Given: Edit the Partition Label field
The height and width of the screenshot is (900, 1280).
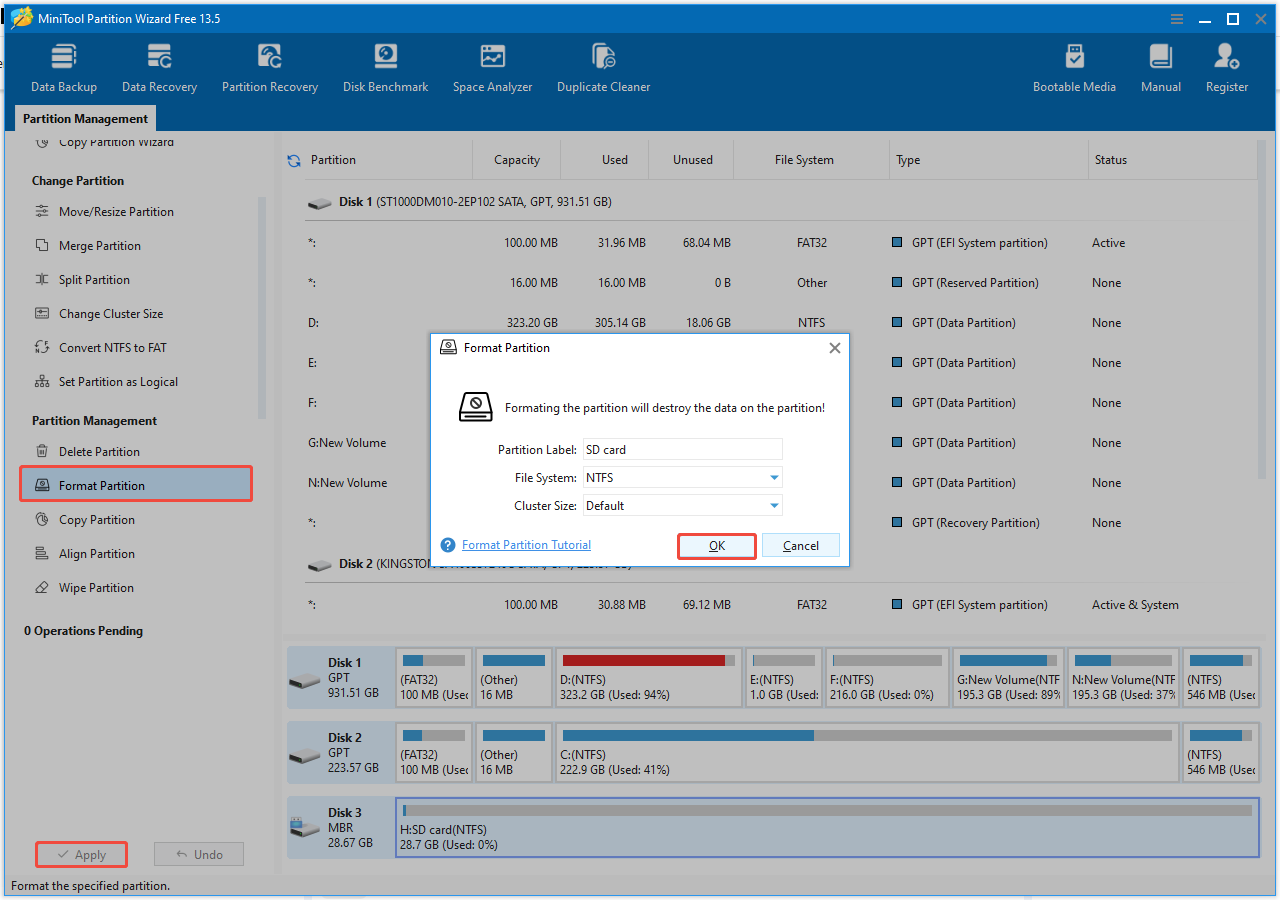Looking at the screenshot, I should click(x=683, y=449).
